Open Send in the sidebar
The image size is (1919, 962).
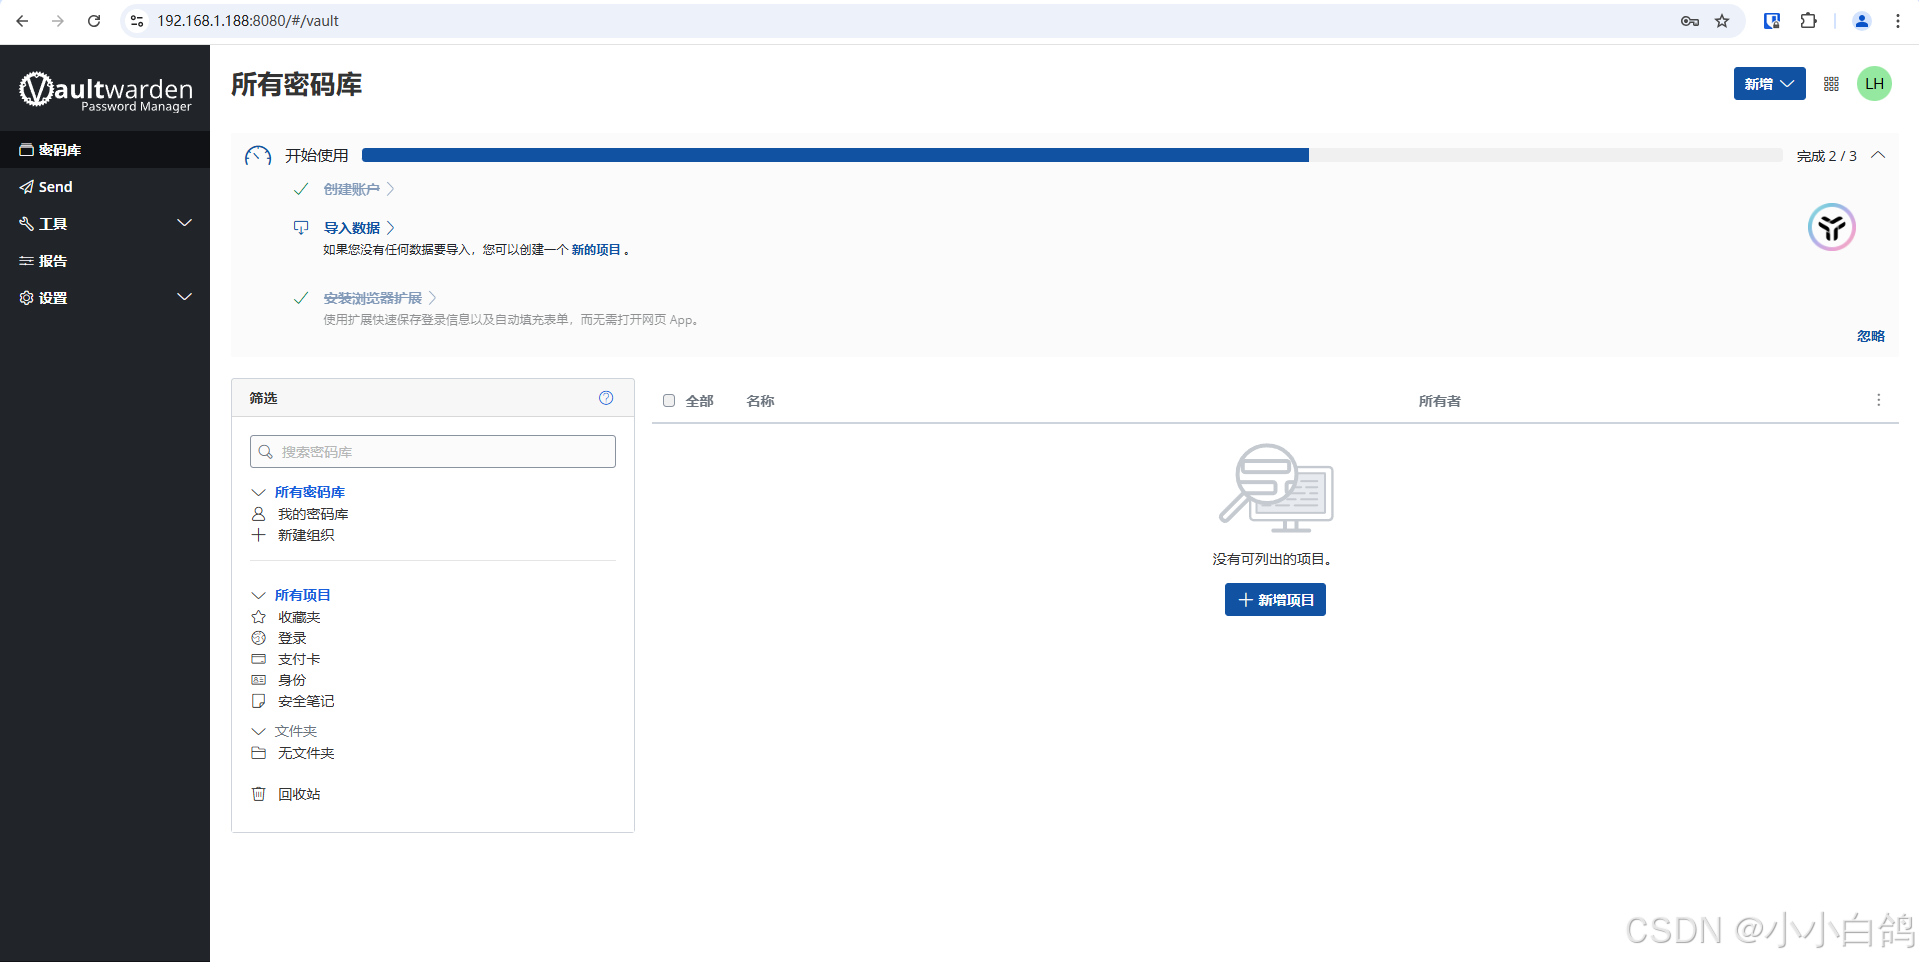coord(55,187)
